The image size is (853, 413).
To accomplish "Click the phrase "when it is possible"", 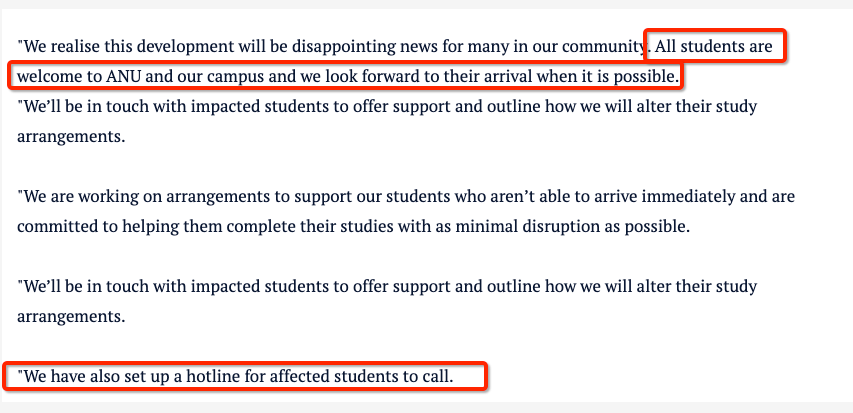I will (x=614, y=76).
